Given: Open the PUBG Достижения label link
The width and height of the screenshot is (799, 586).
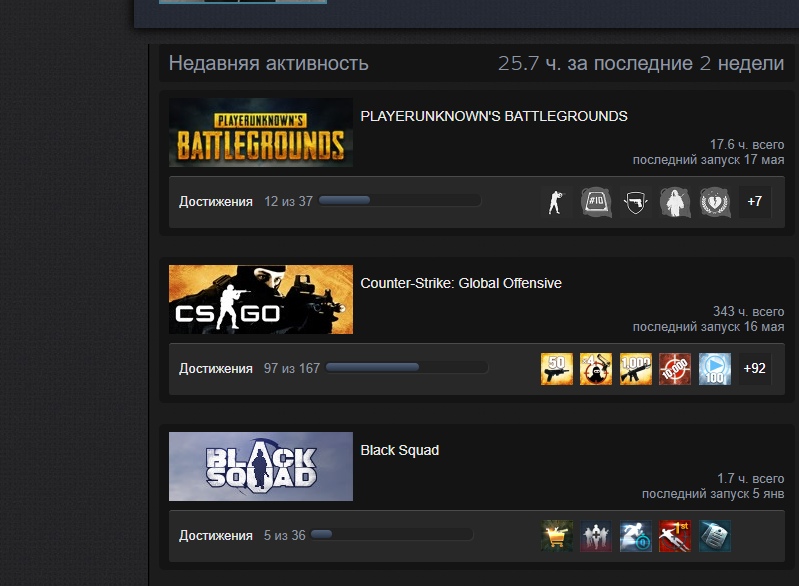Looking at the screenshot, I should (216, 202).
